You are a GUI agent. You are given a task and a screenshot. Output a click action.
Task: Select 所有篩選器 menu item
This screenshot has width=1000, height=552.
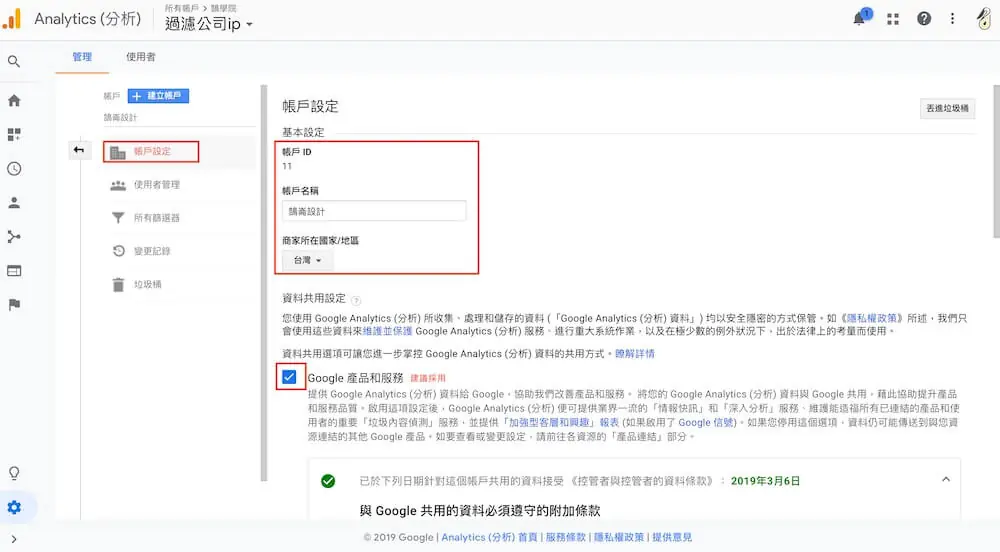pyautogui.click(x=156, y=218)
